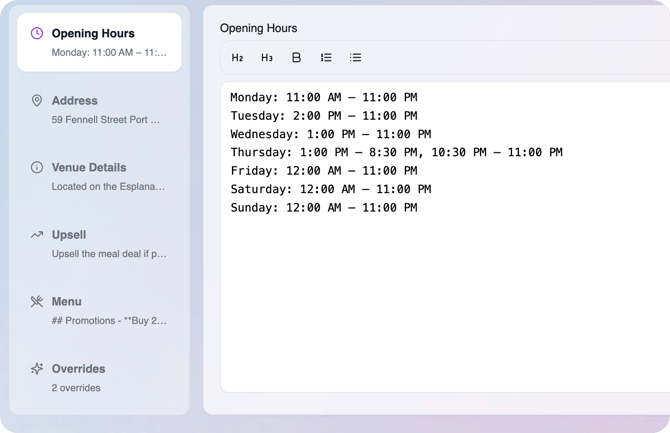Click the Saturday hours line
This screenshot has width=670, height=433.
tap(331, 189)
